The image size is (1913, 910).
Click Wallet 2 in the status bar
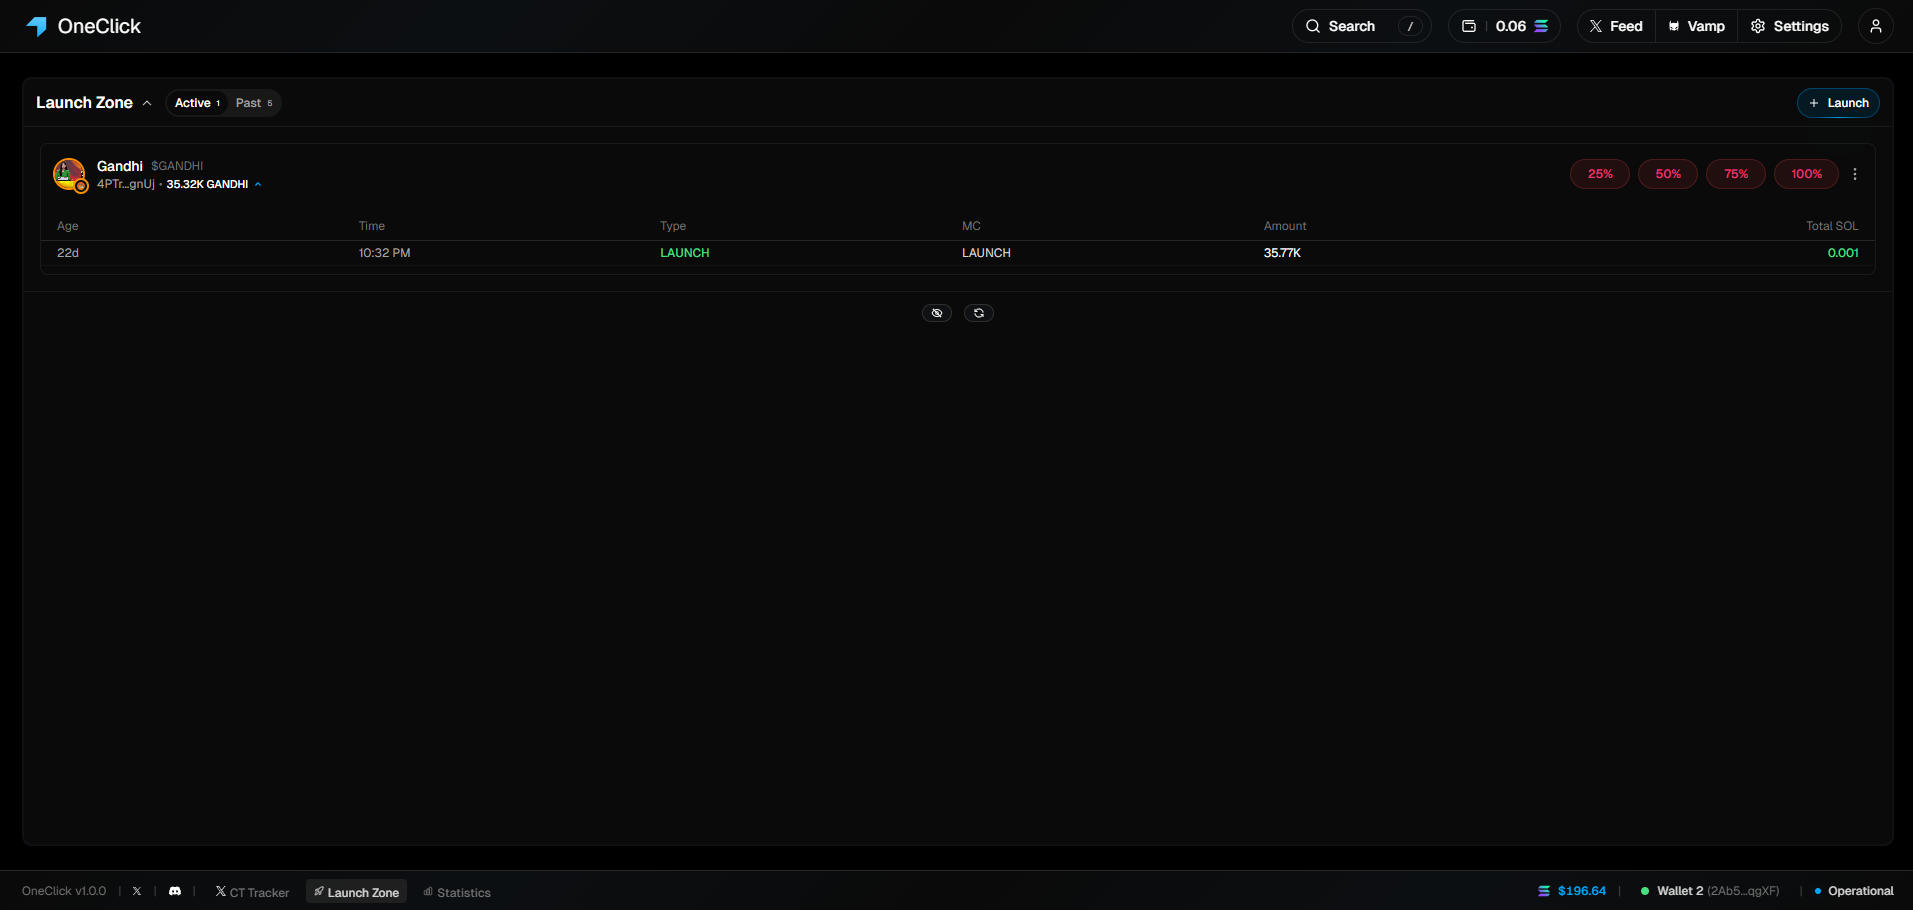tap(1710, 891)
